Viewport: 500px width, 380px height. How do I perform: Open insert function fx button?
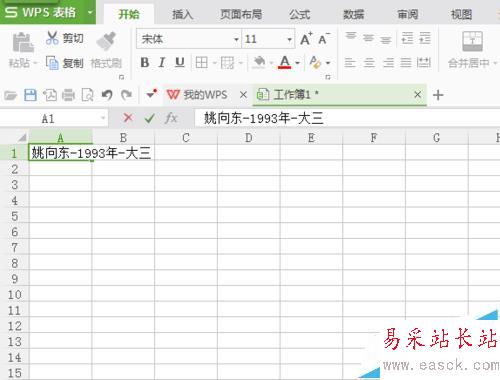coord(171,118)
